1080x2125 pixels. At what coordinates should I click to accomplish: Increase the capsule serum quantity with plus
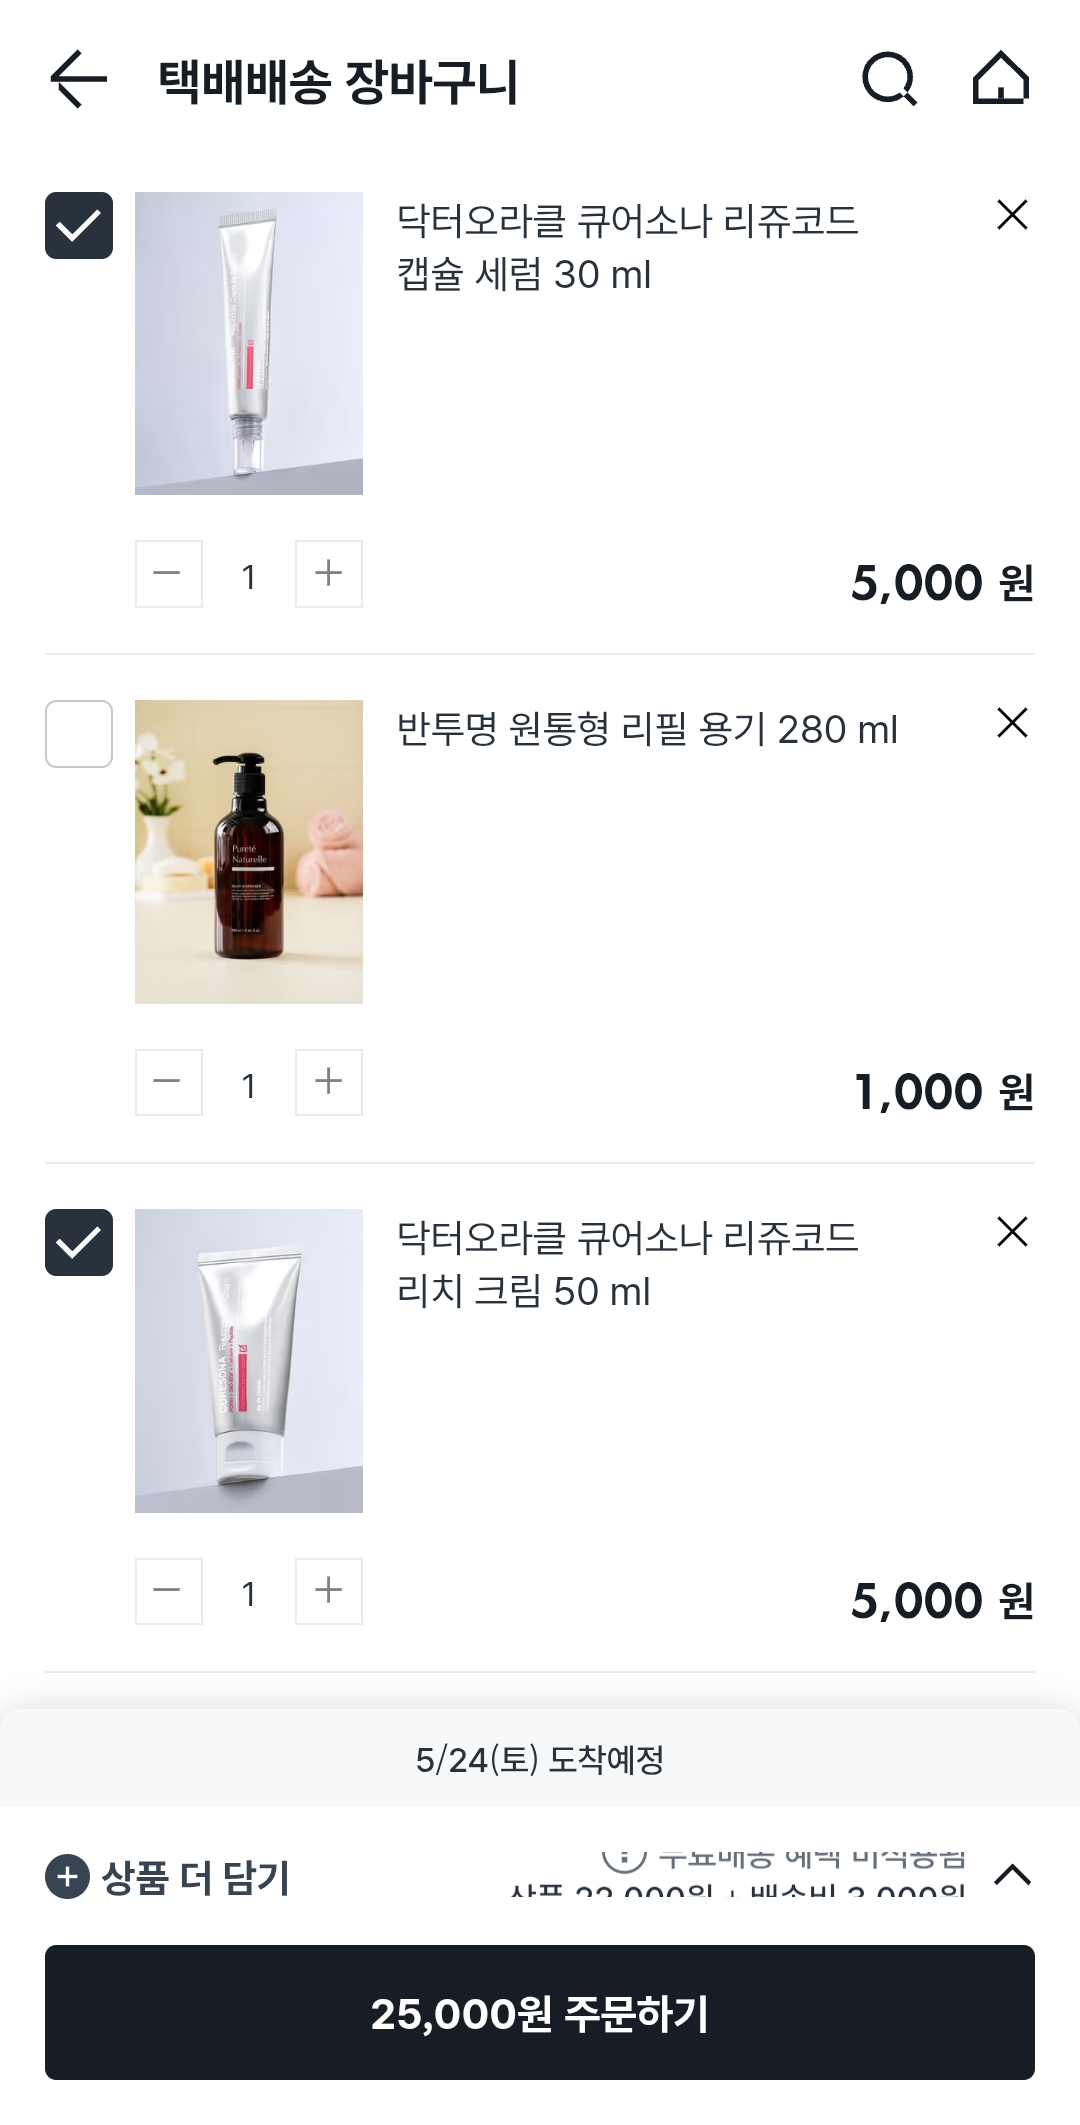pyautogui.click(x=328, y=574)
